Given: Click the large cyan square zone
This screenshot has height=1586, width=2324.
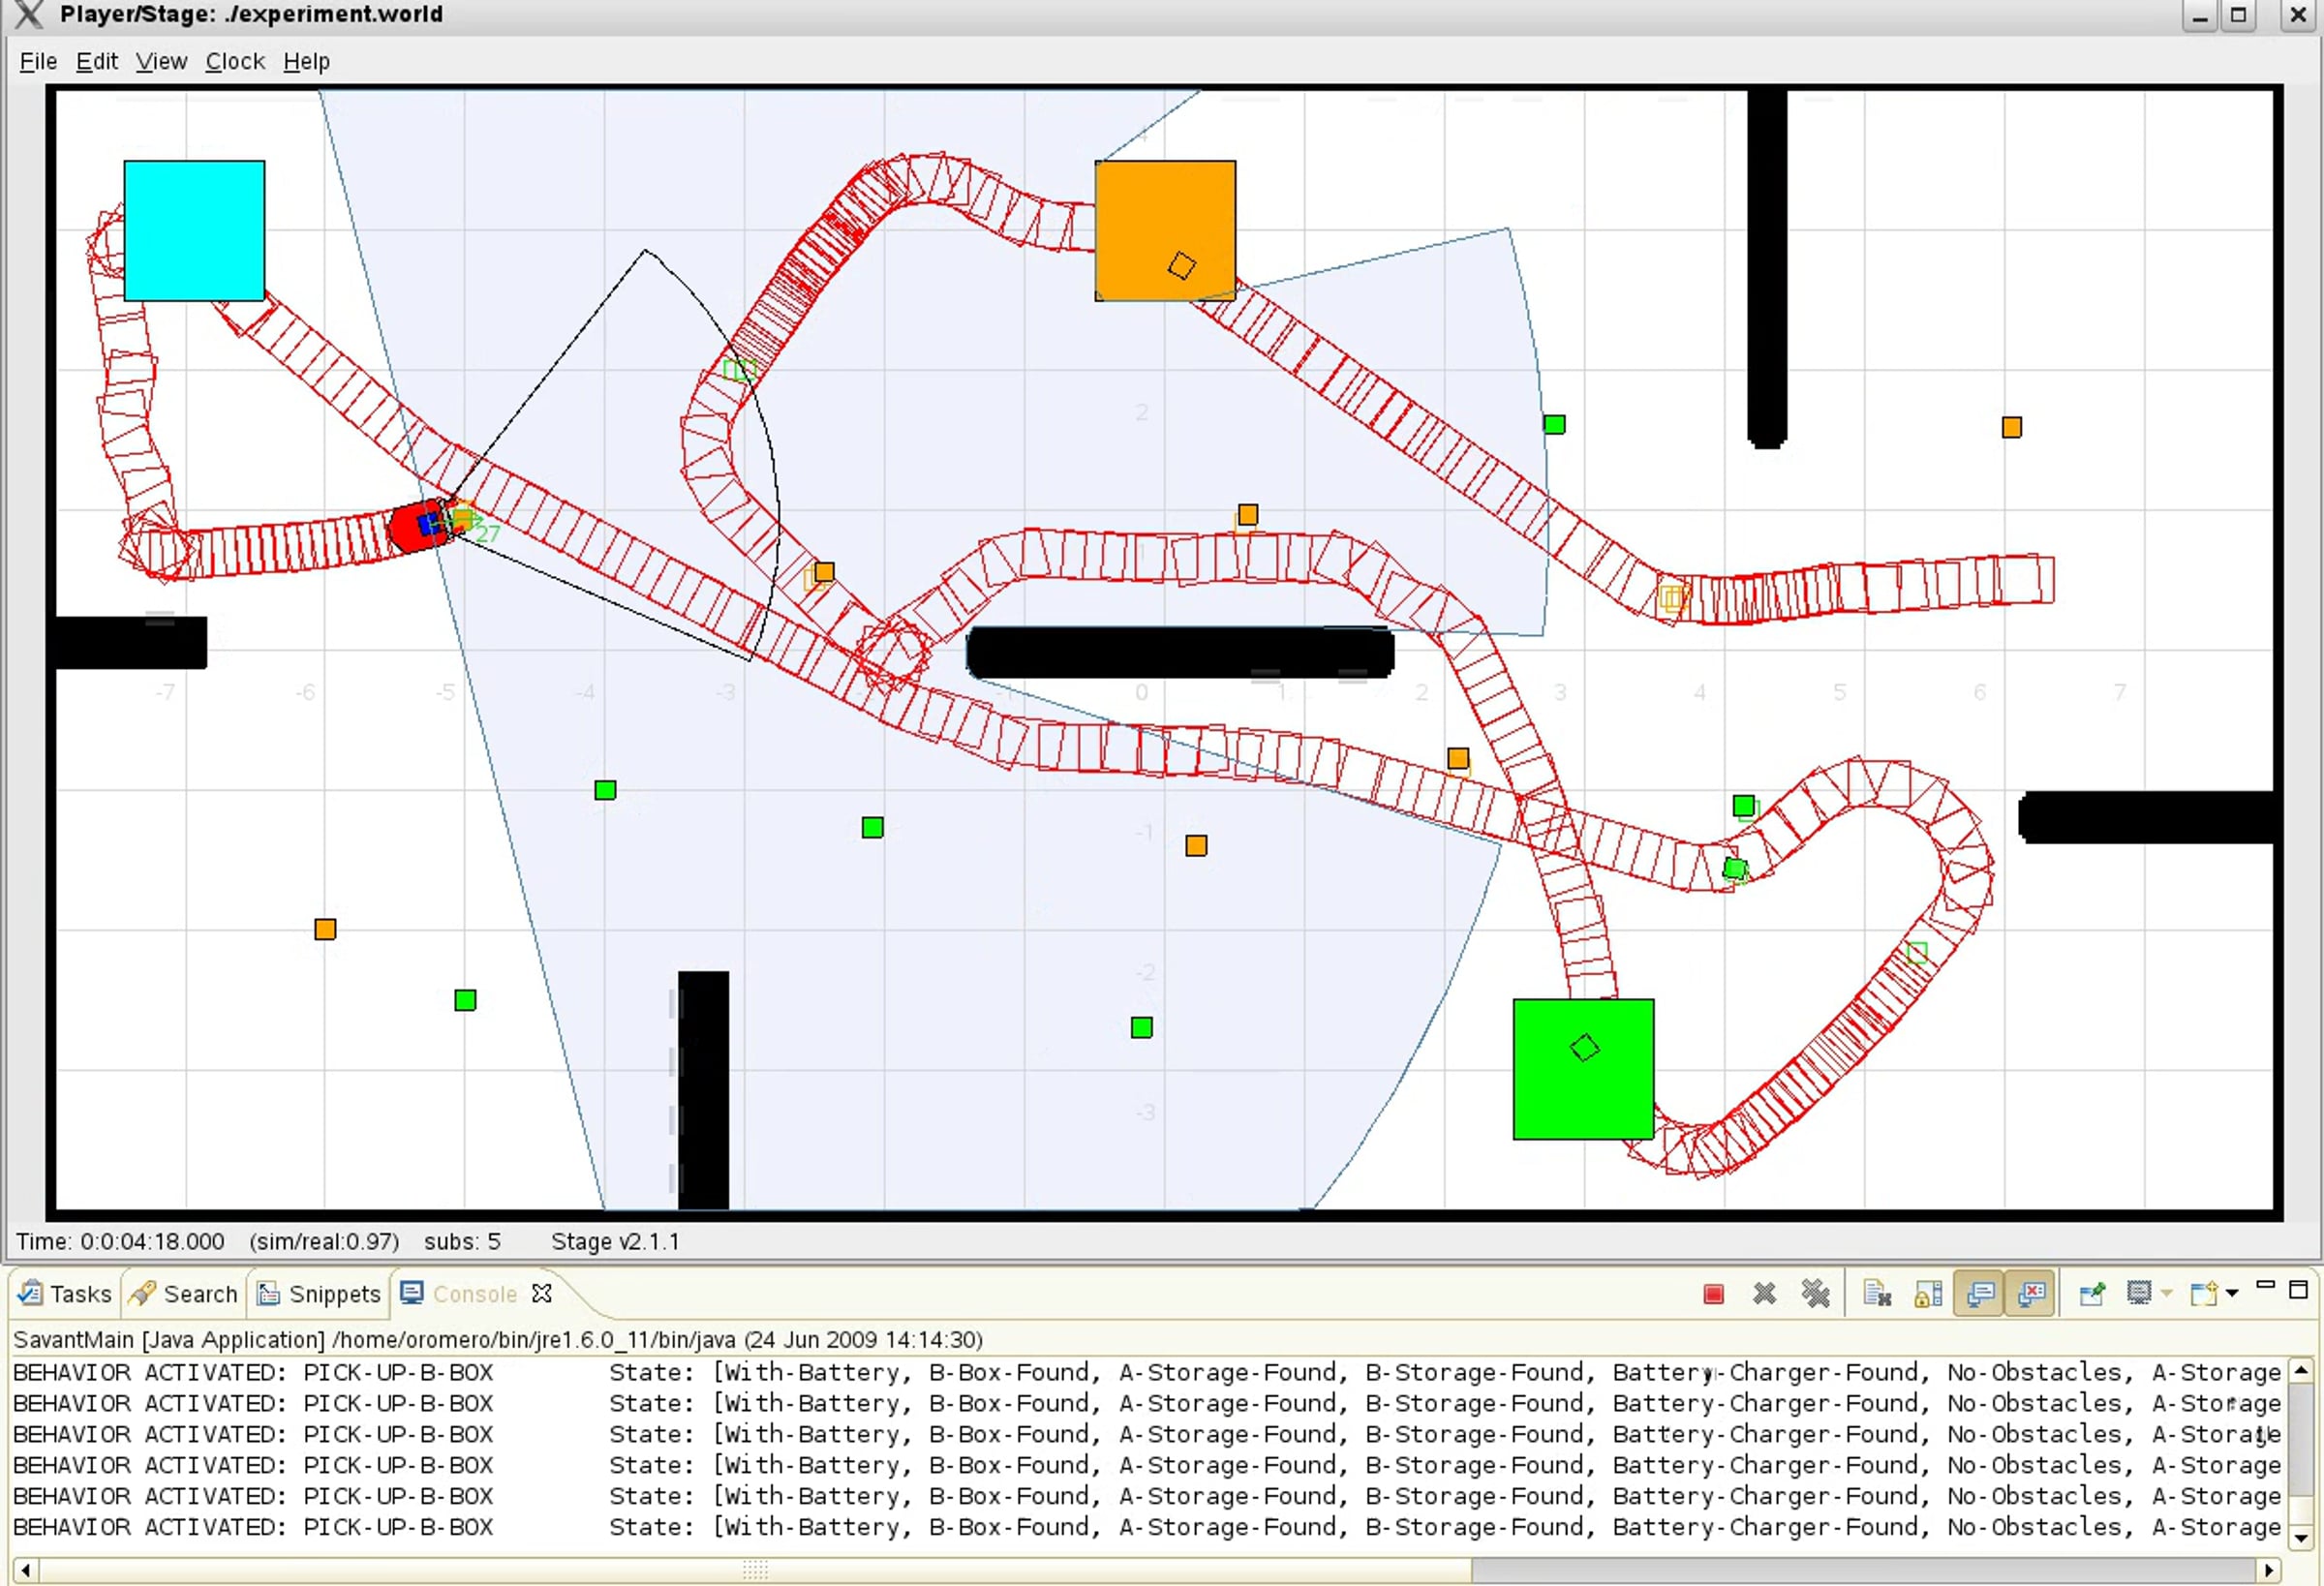Looking at the screenshot, I should (194, 230).
